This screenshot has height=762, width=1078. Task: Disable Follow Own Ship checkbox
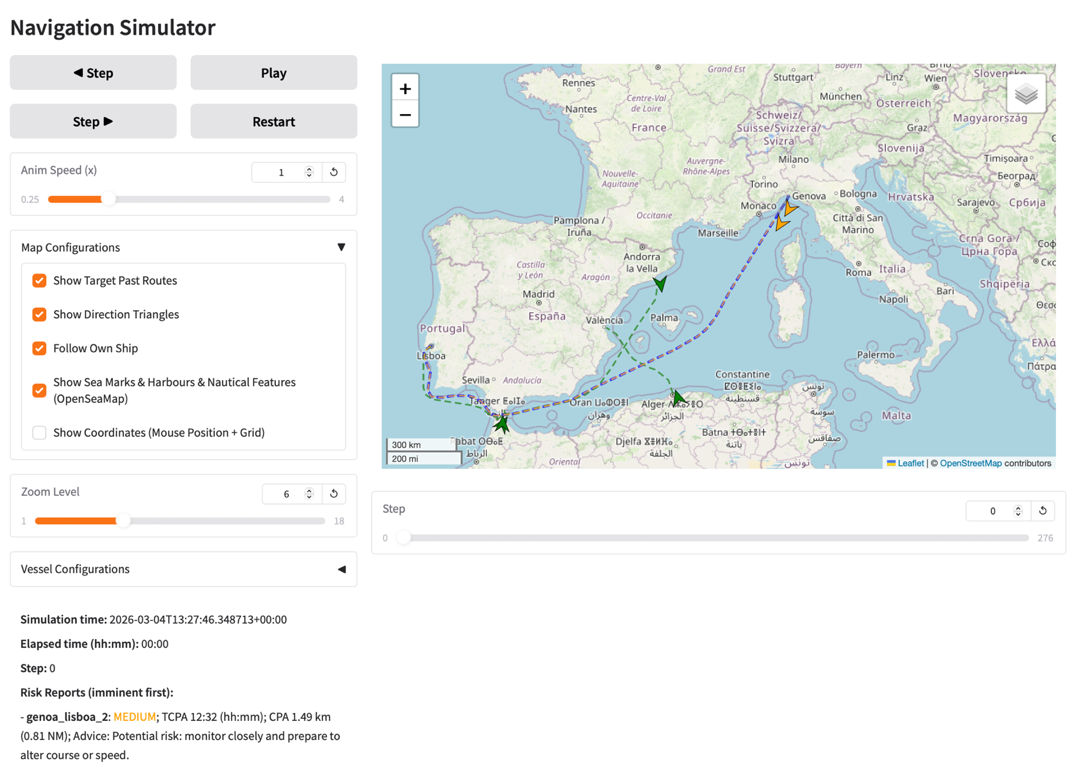[x=39, y=348]
